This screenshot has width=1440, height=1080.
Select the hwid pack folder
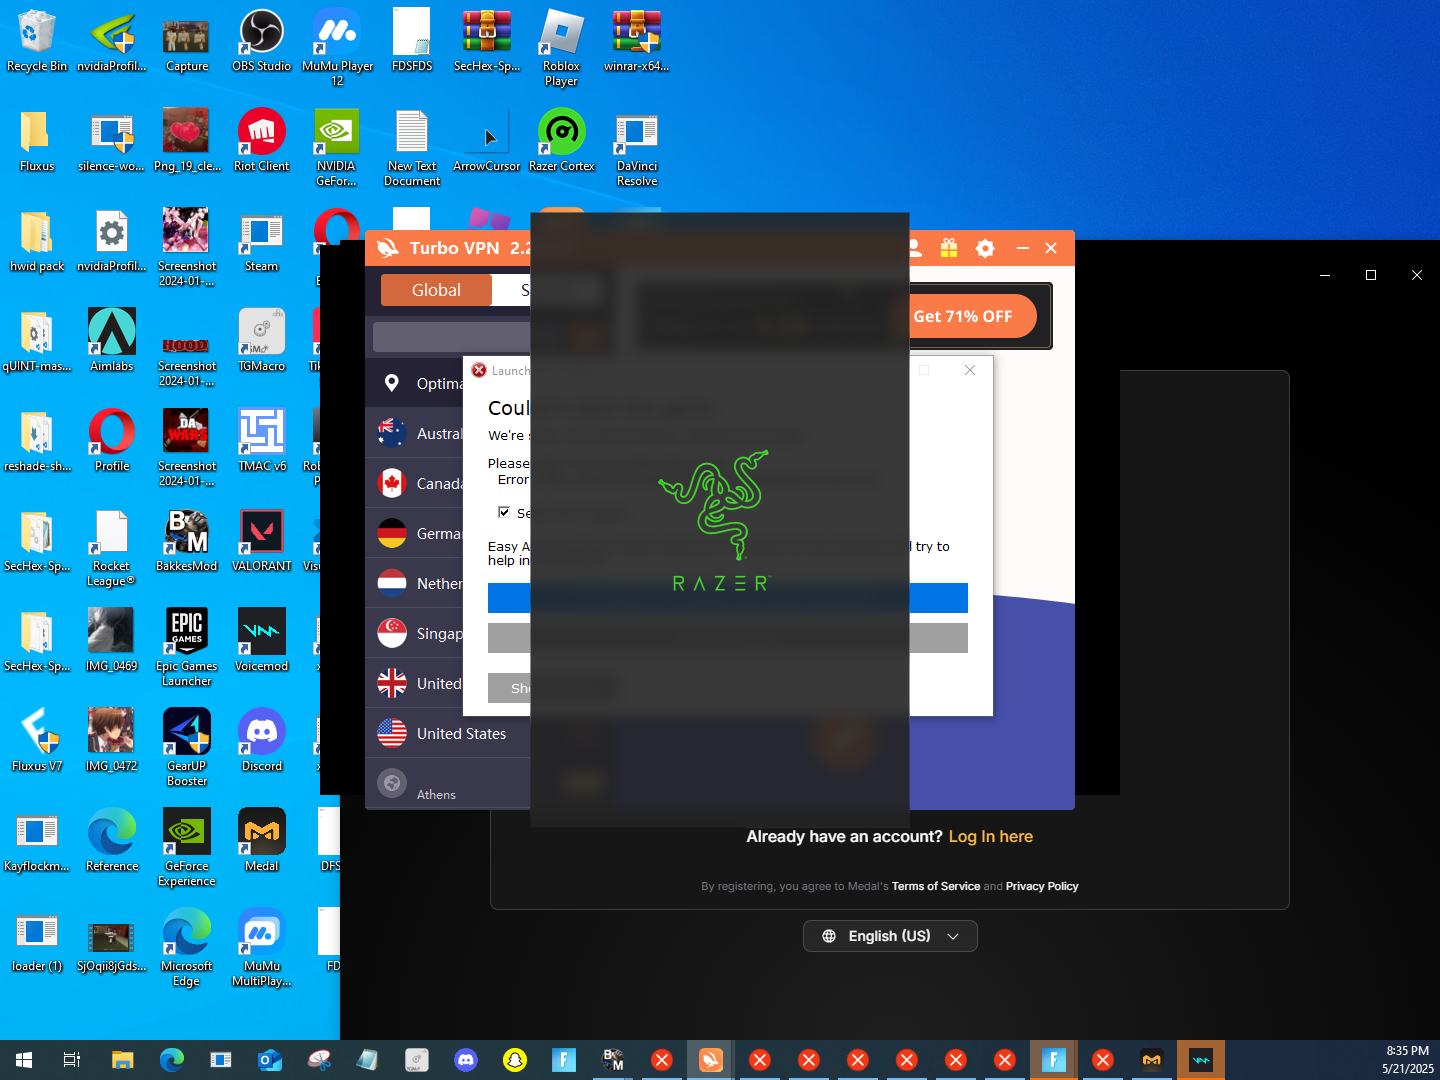coord(37,241)
